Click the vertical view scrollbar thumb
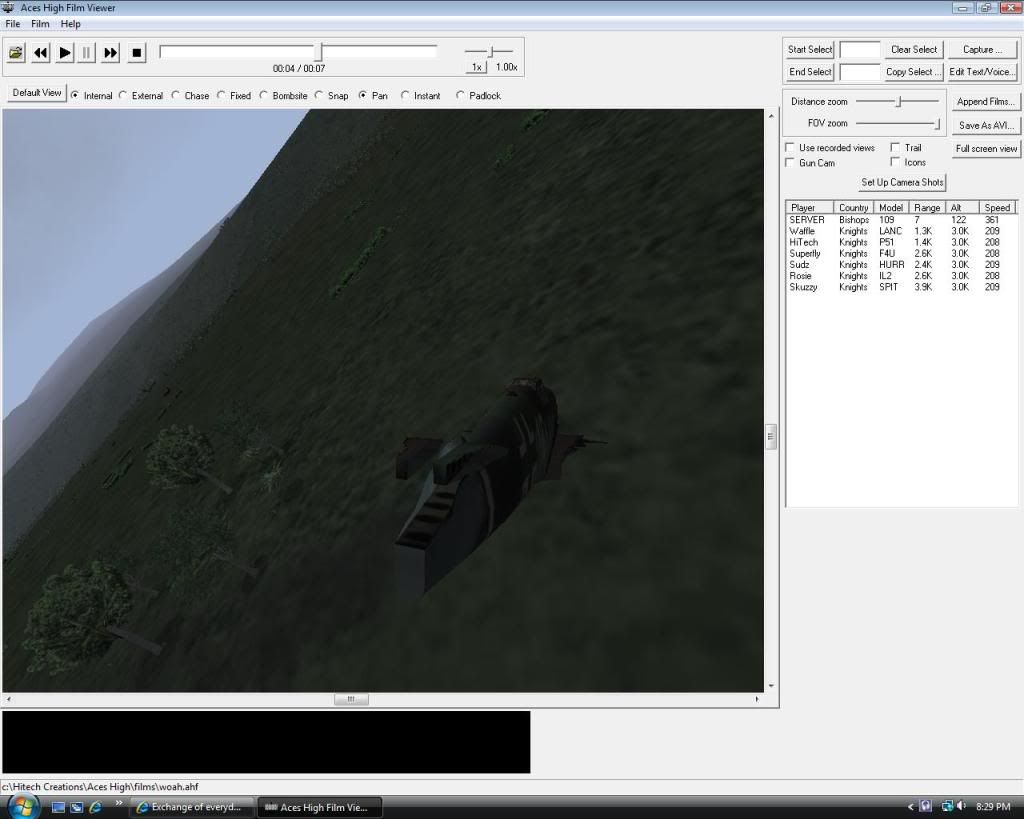 tap(771, 436)
